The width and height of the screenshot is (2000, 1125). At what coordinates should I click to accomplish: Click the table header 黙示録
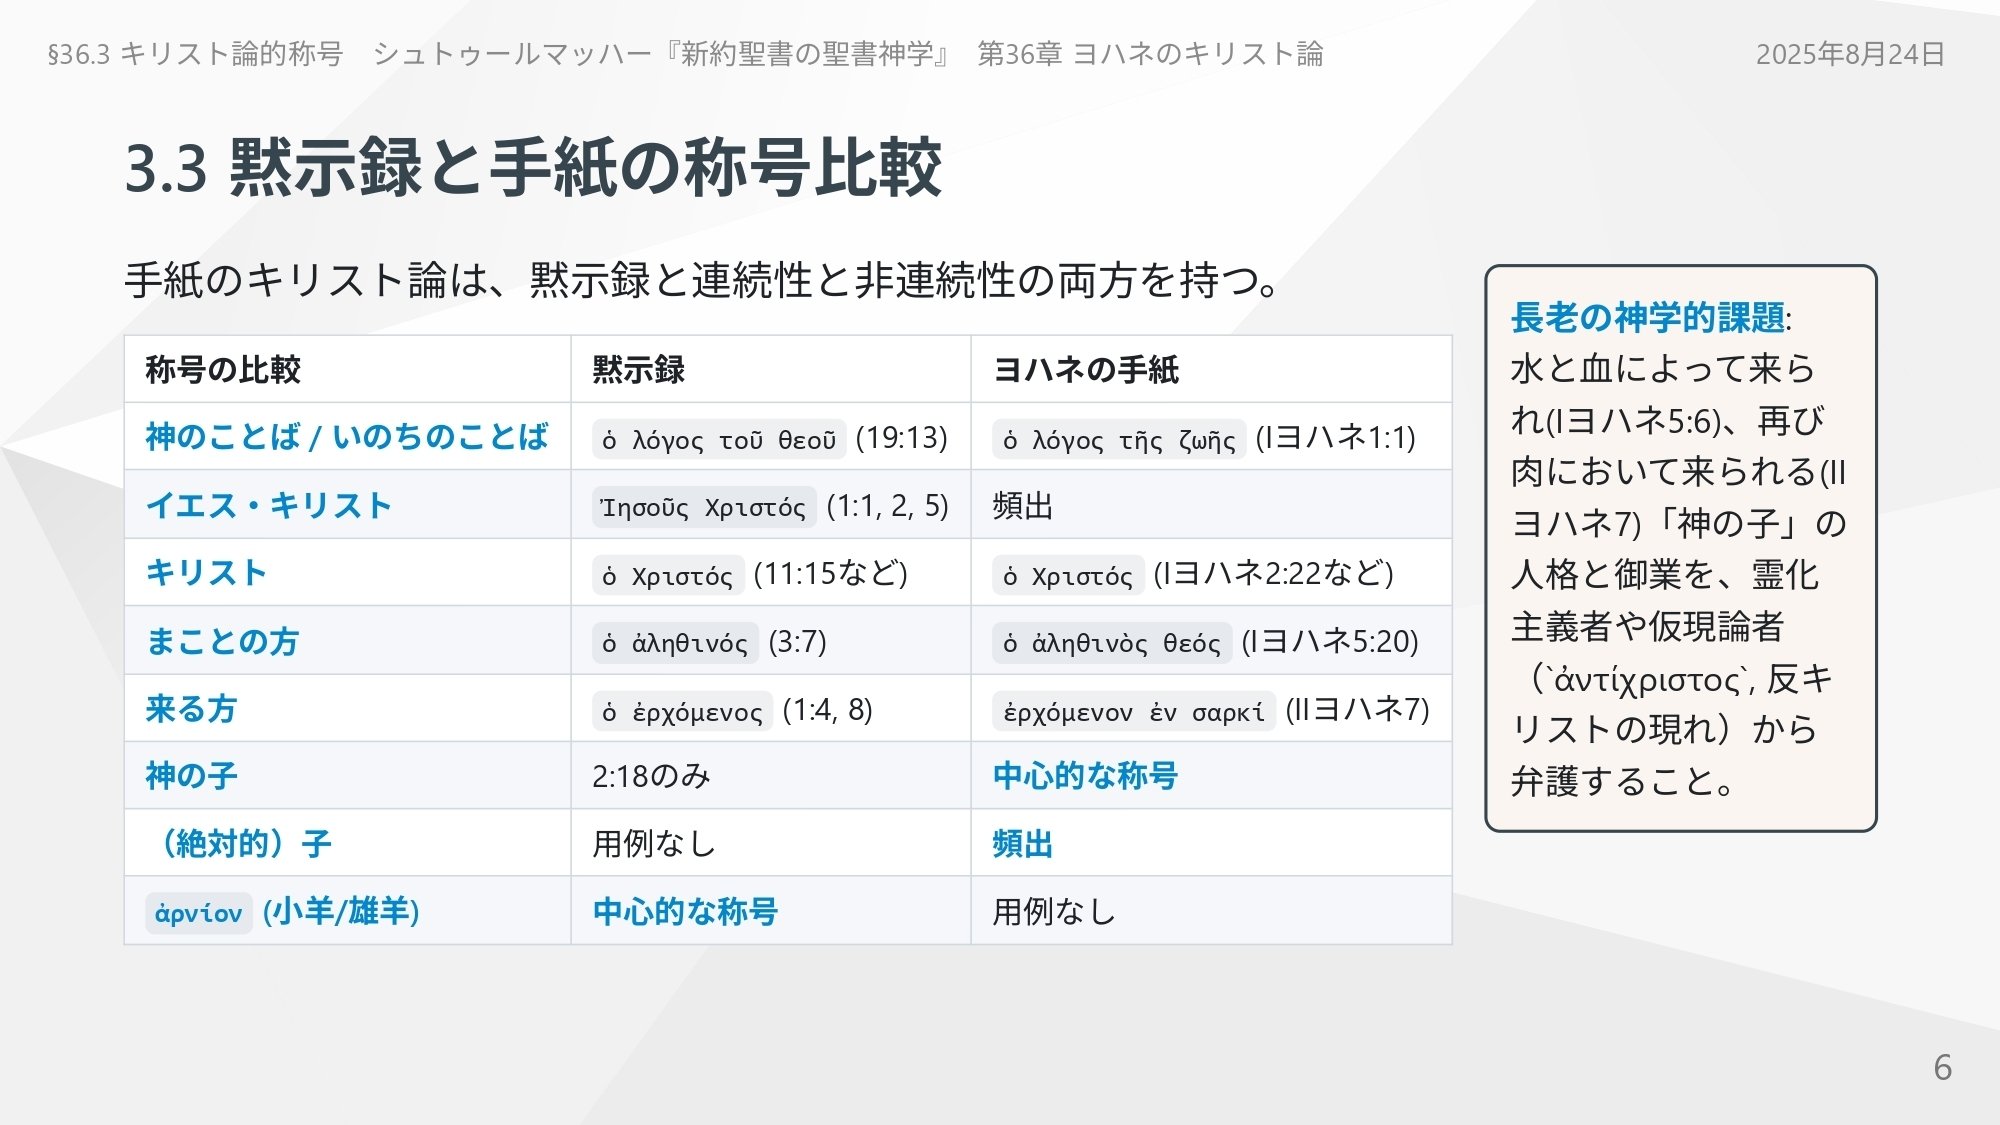(638, 369)
